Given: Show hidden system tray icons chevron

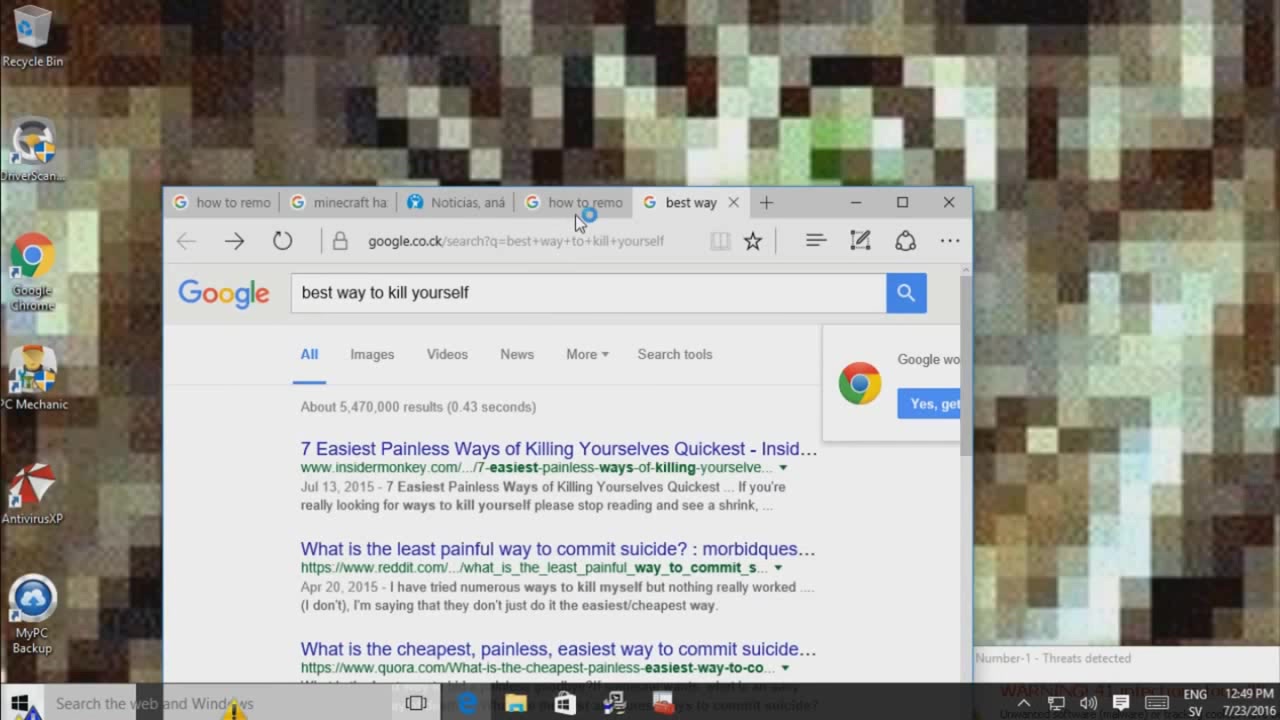Looking at the screenshot, I should [x=1023, y=703].
